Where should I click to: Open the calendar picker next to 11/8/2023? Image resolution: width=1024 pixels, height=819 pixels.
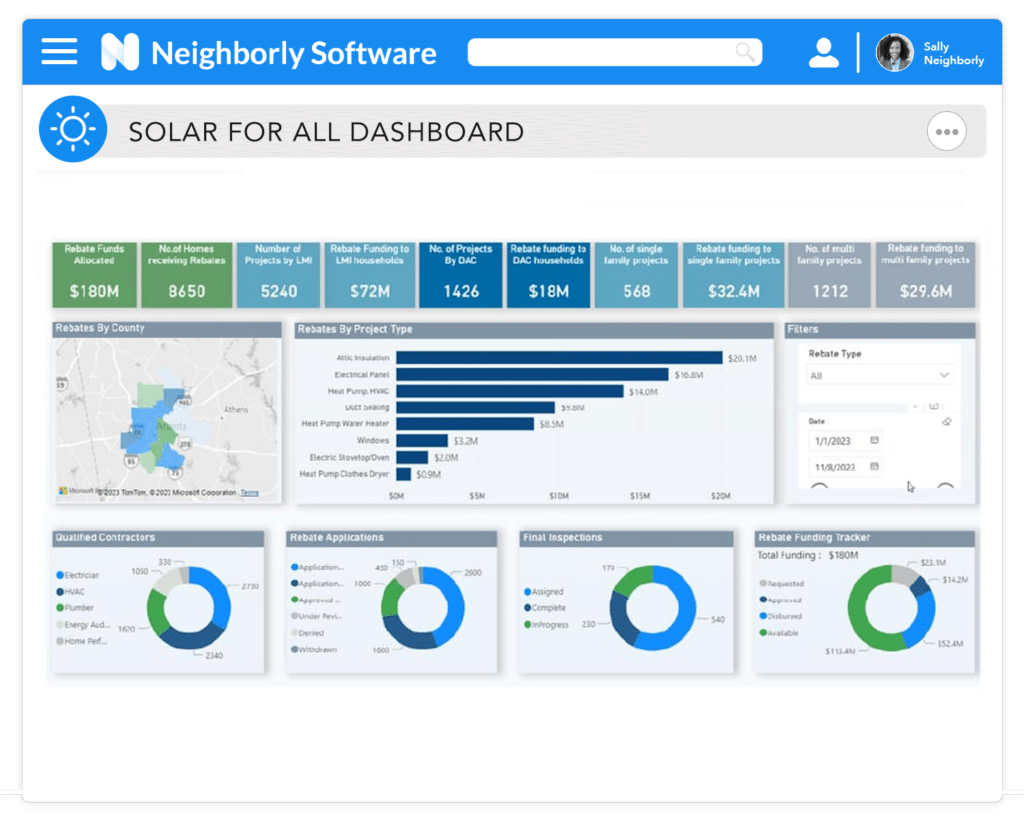tap(876, 466)
